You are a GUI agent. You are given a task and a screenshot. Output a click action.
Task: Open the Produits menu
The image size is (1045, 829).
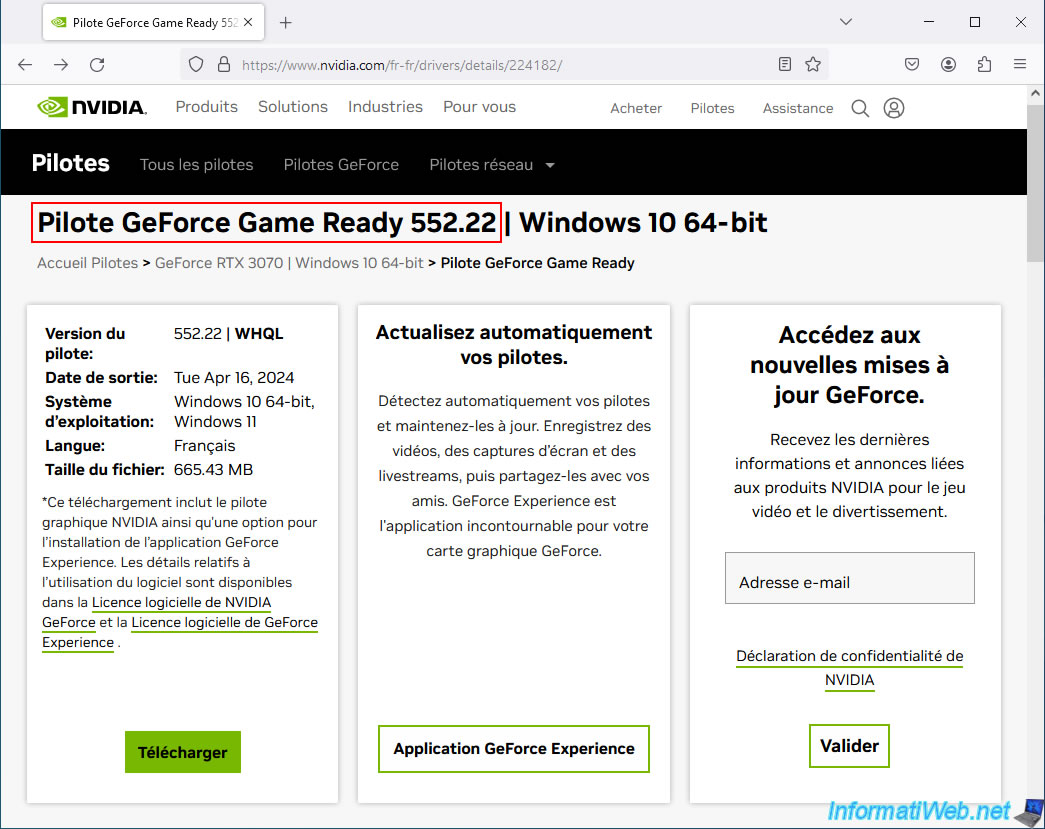pos(206,107)
